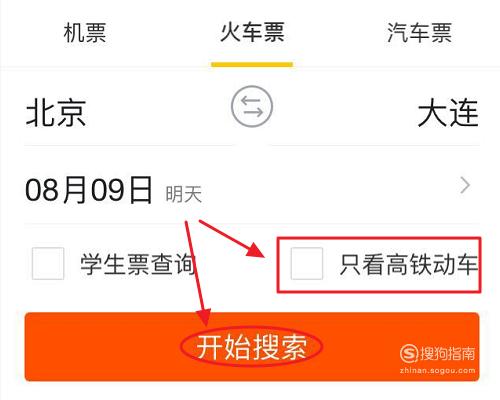Open the 汽车票 tab
The image size is (500, 400).
[419, 33]
